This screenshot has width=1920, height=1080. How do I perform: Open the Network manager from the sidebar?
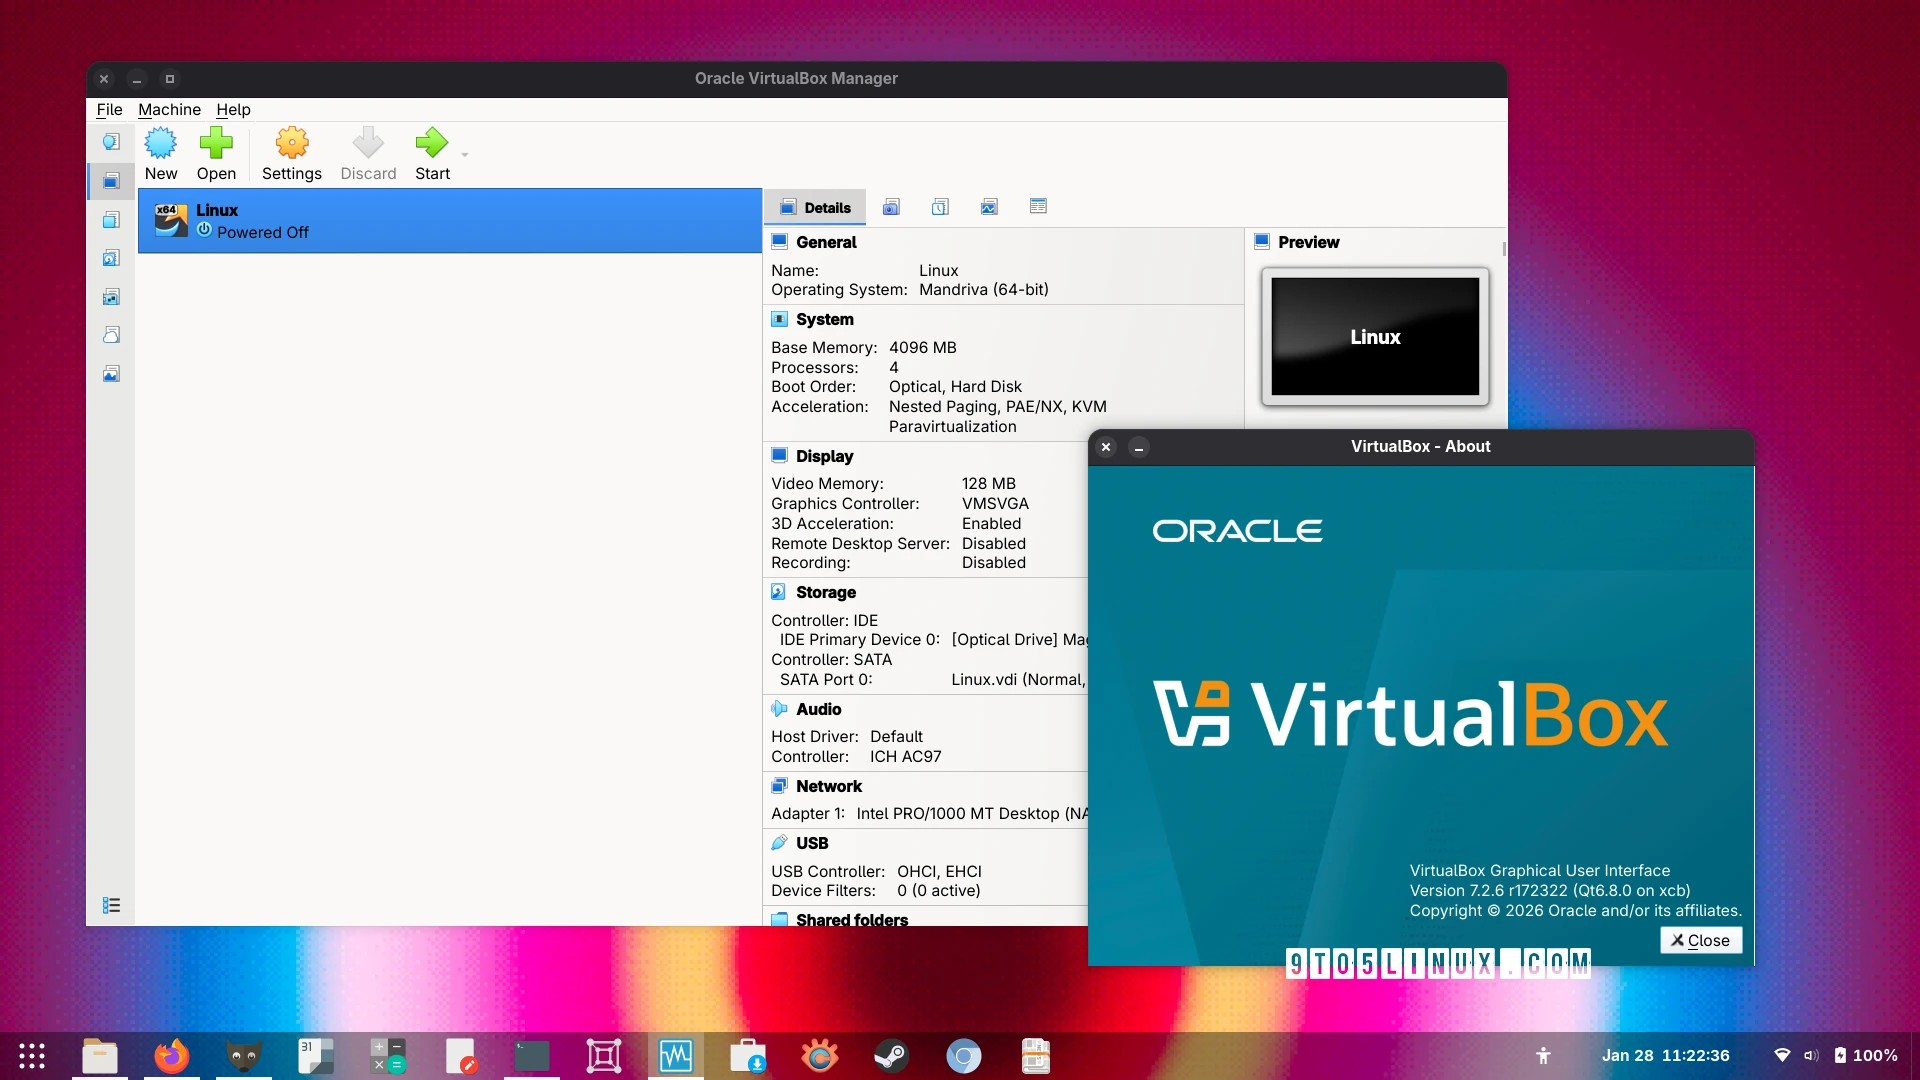point(110,296)
